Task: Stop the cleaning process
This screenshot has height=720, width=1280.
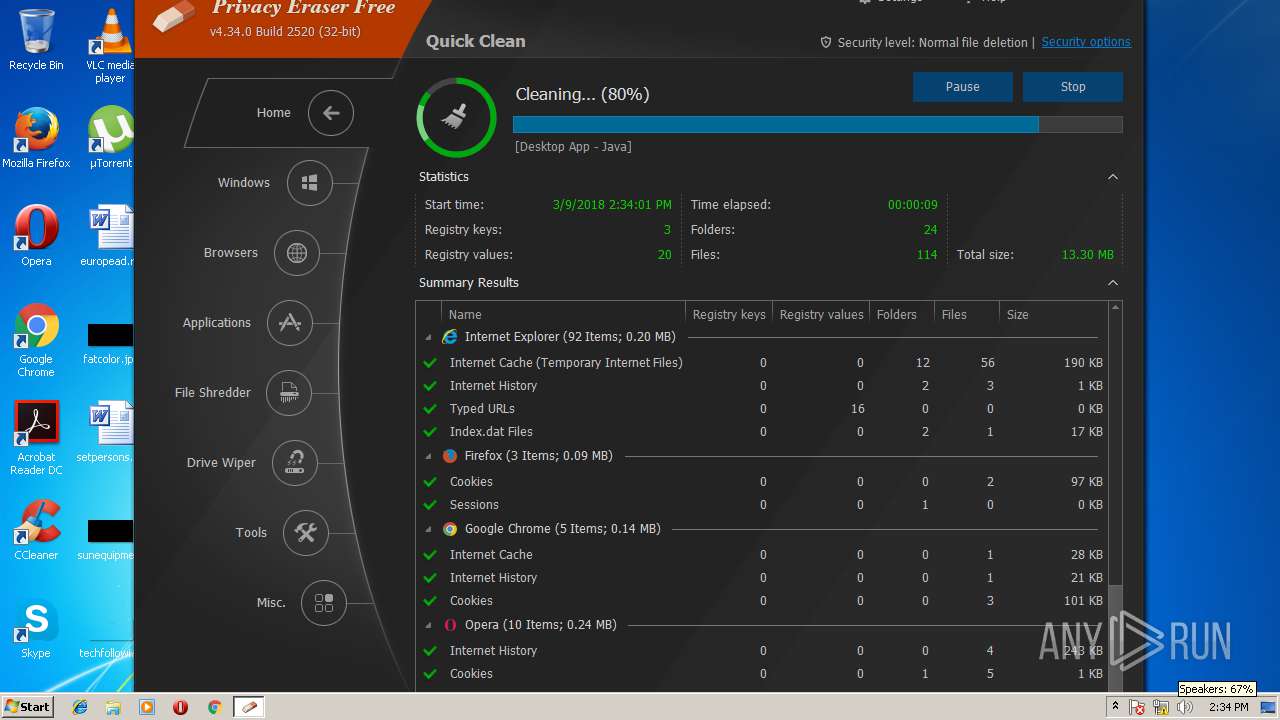Action: (1073, 87)
